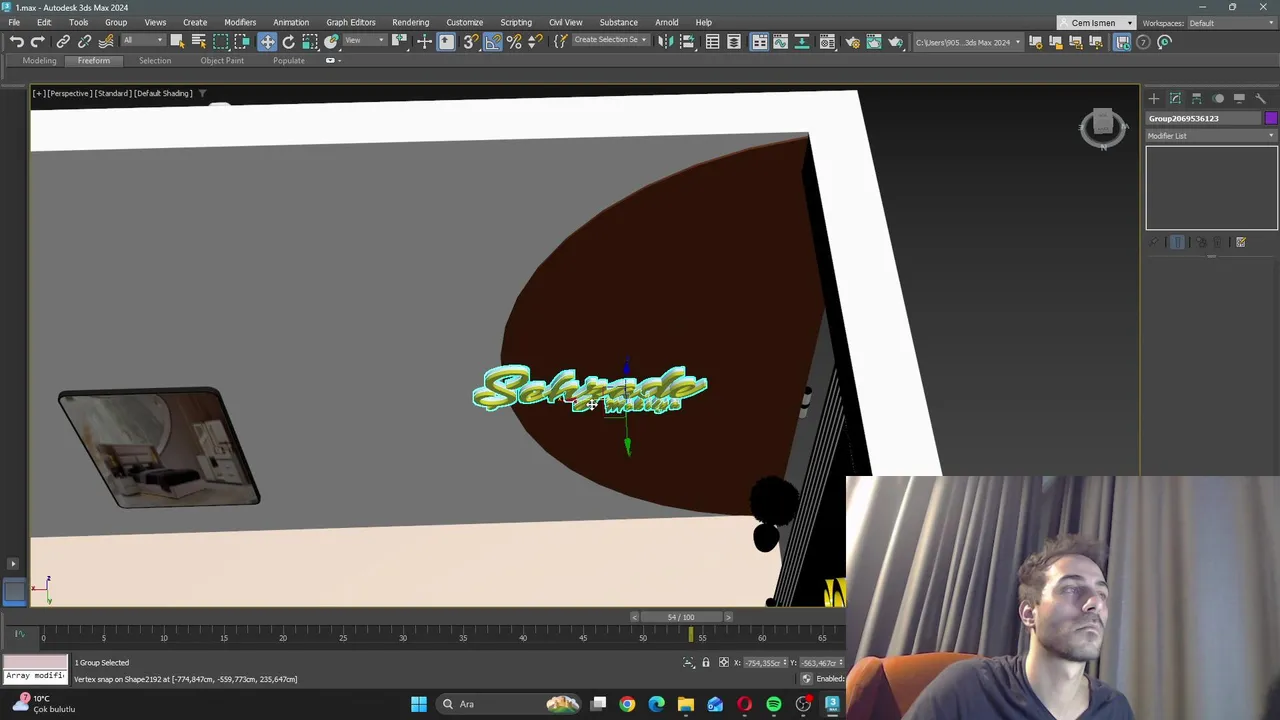Activate Bind to Space Warp tool
This screenshot has height=720, width=1280.
pyautogui.click(x=106, y=41)
